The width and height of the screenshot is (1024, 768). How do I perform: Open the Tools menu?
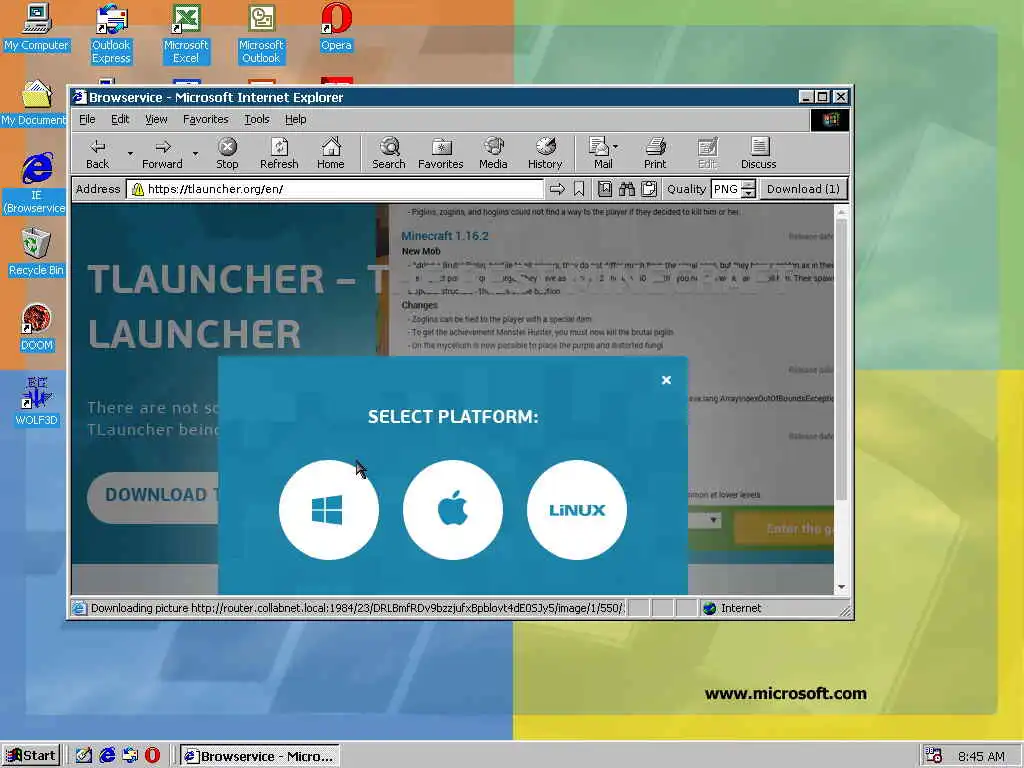pyautogui.click(x=257, y=120)
